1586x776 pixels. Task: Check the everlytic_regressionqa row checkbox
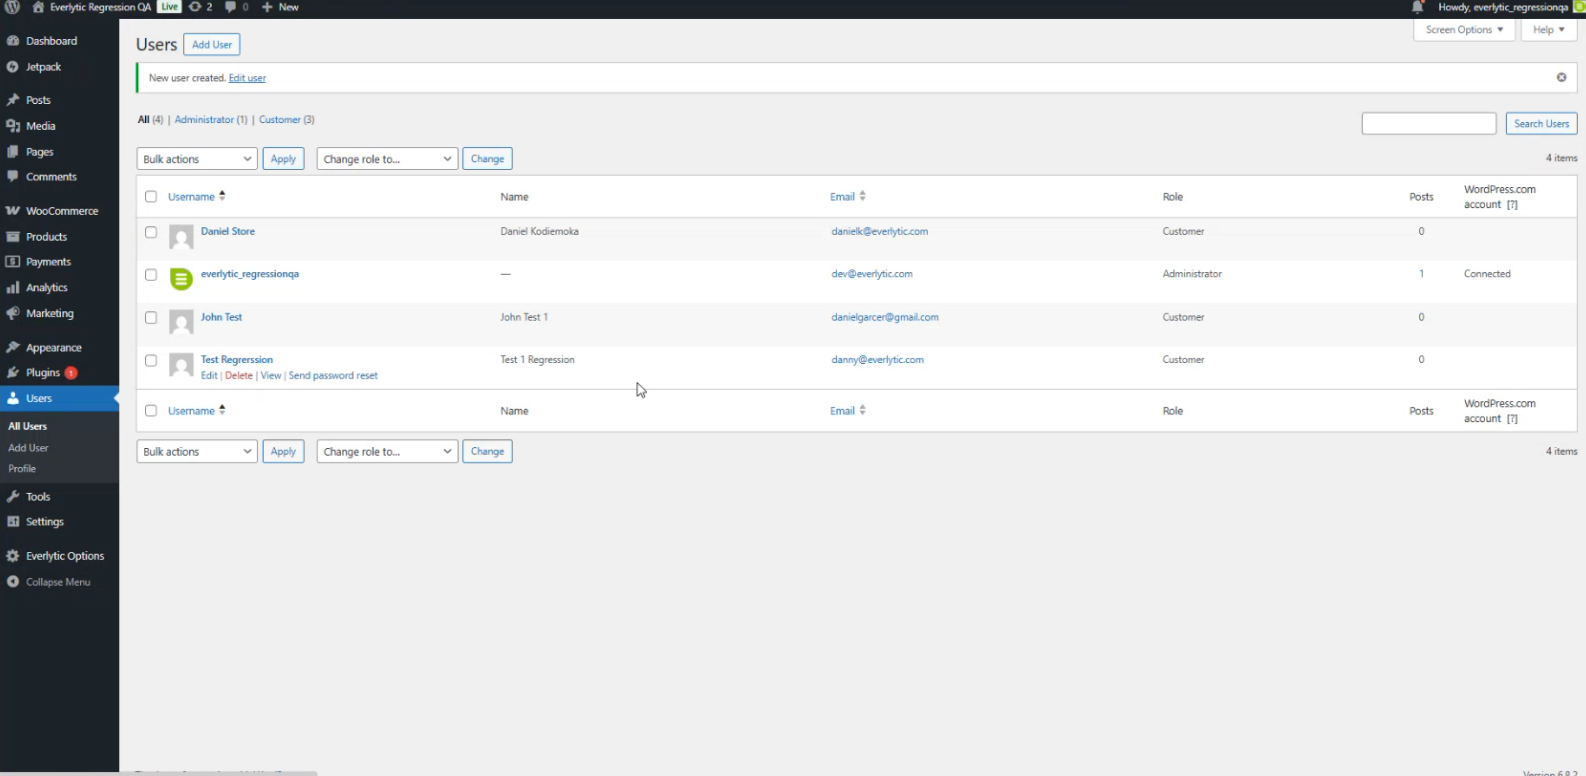tap(151, 275)
